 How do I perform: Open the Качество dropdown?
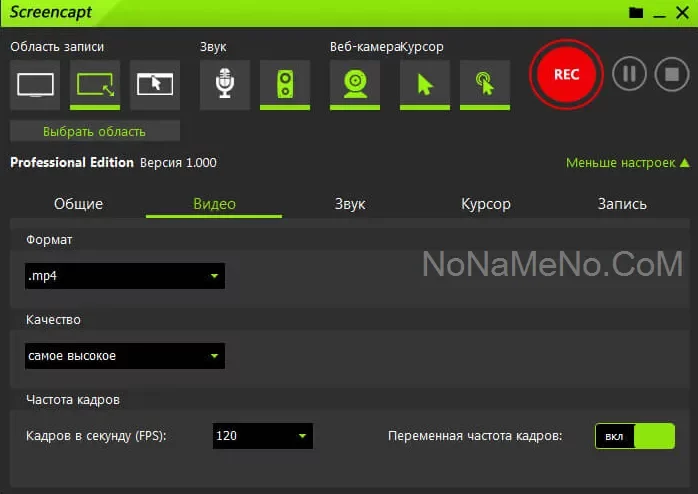[125, 355]
